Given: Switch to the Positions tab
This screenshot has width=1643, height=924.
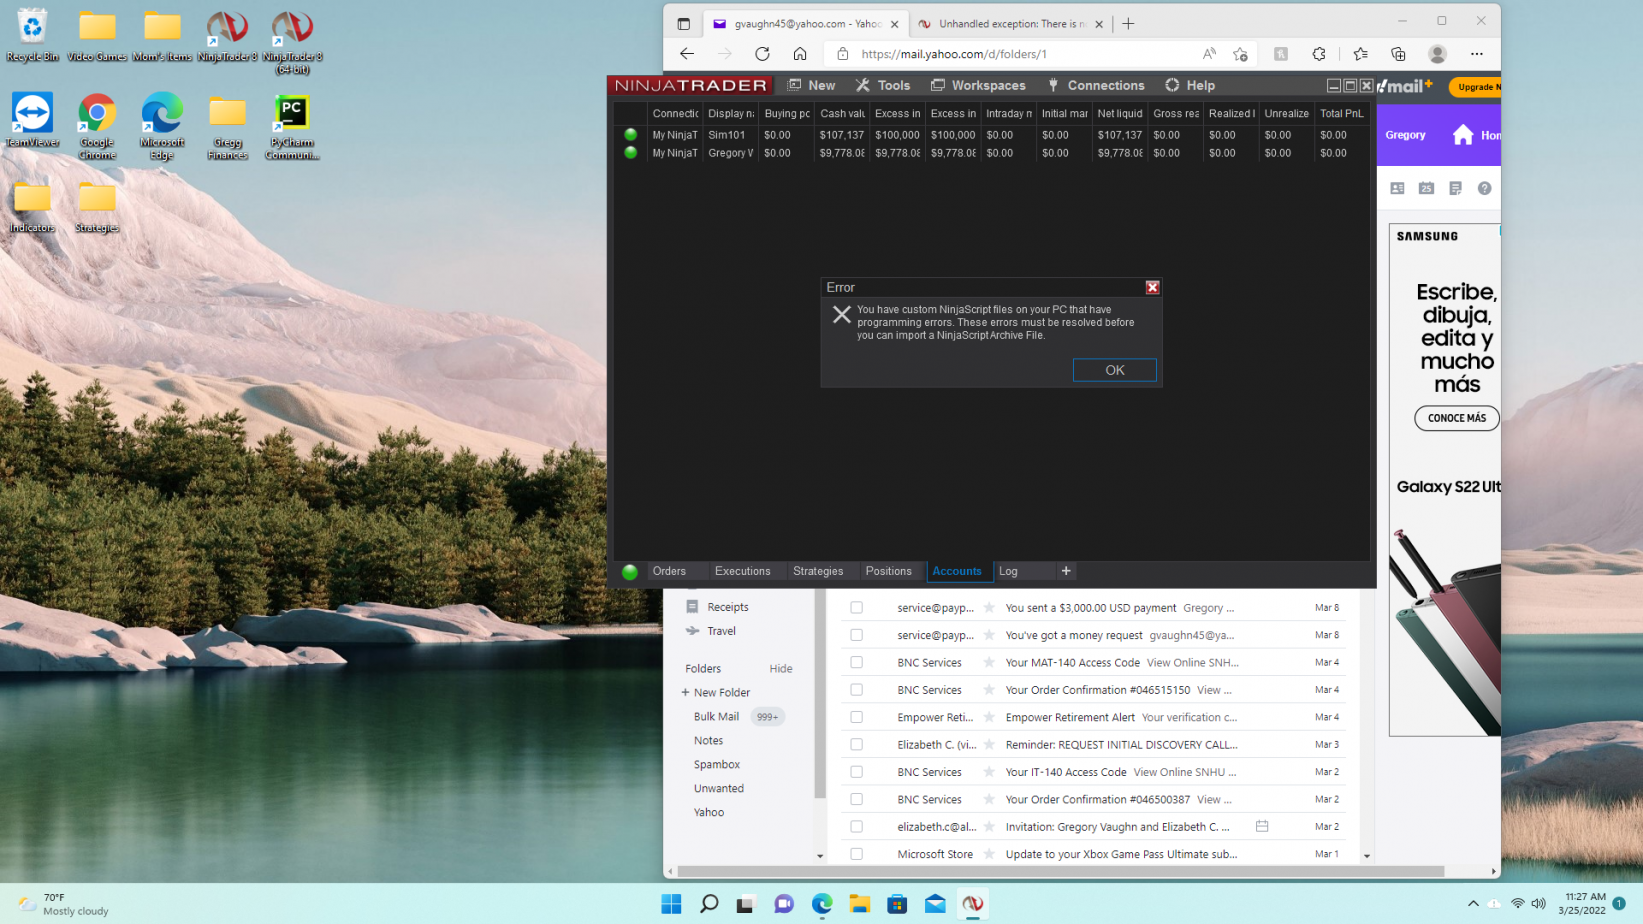Looking at the screenshot, I should 888,571.
